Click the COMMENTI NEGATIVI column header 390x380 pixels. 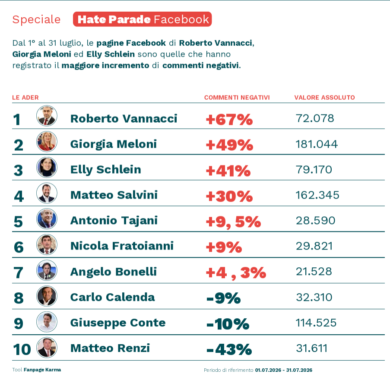237,97
